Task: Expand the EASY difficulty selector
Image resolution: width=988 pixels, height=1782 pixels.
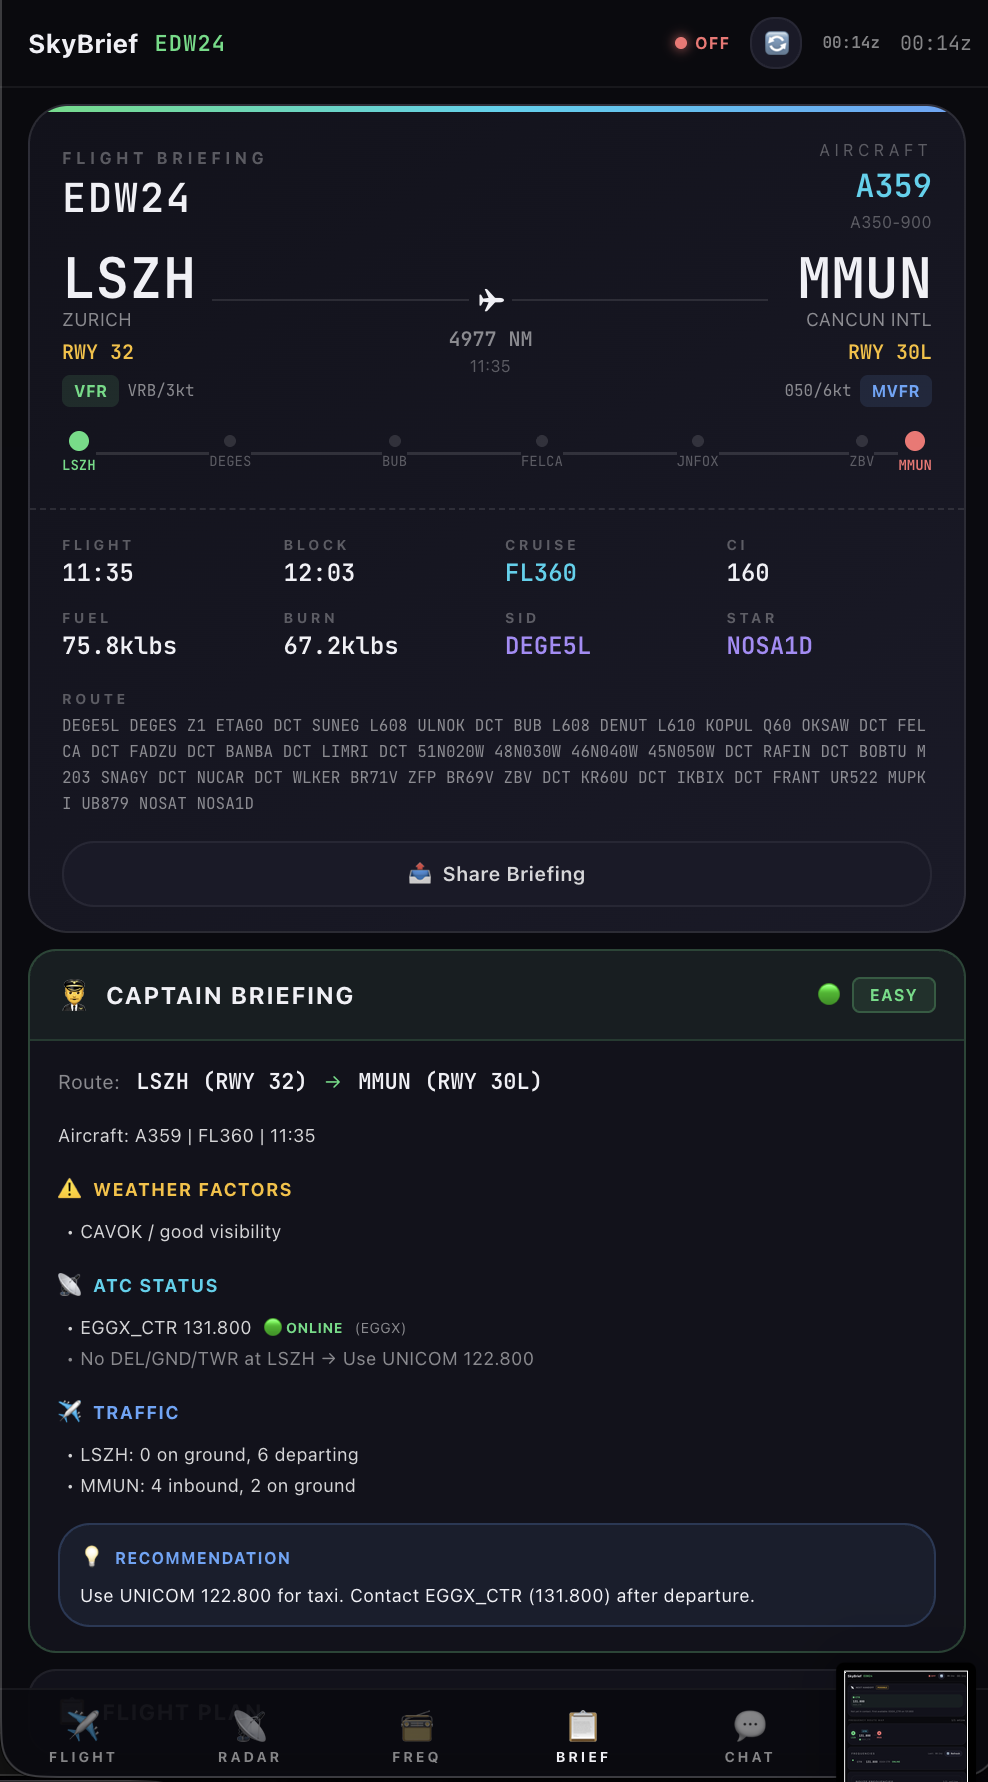Action: coord(893,994)
